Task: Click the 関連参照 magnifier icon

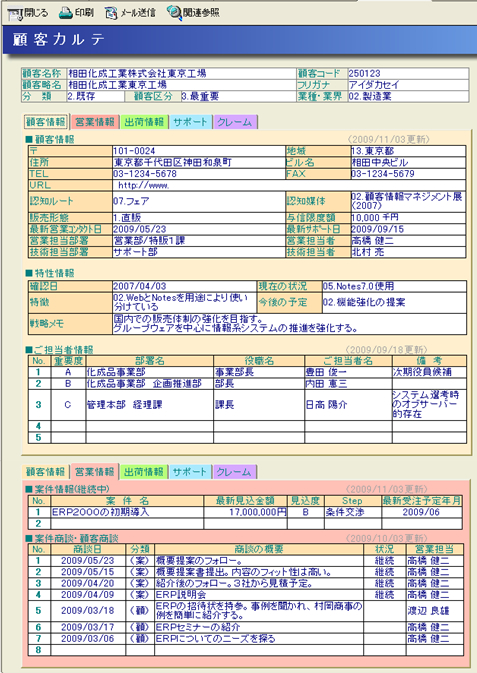Action: (174, 13)
